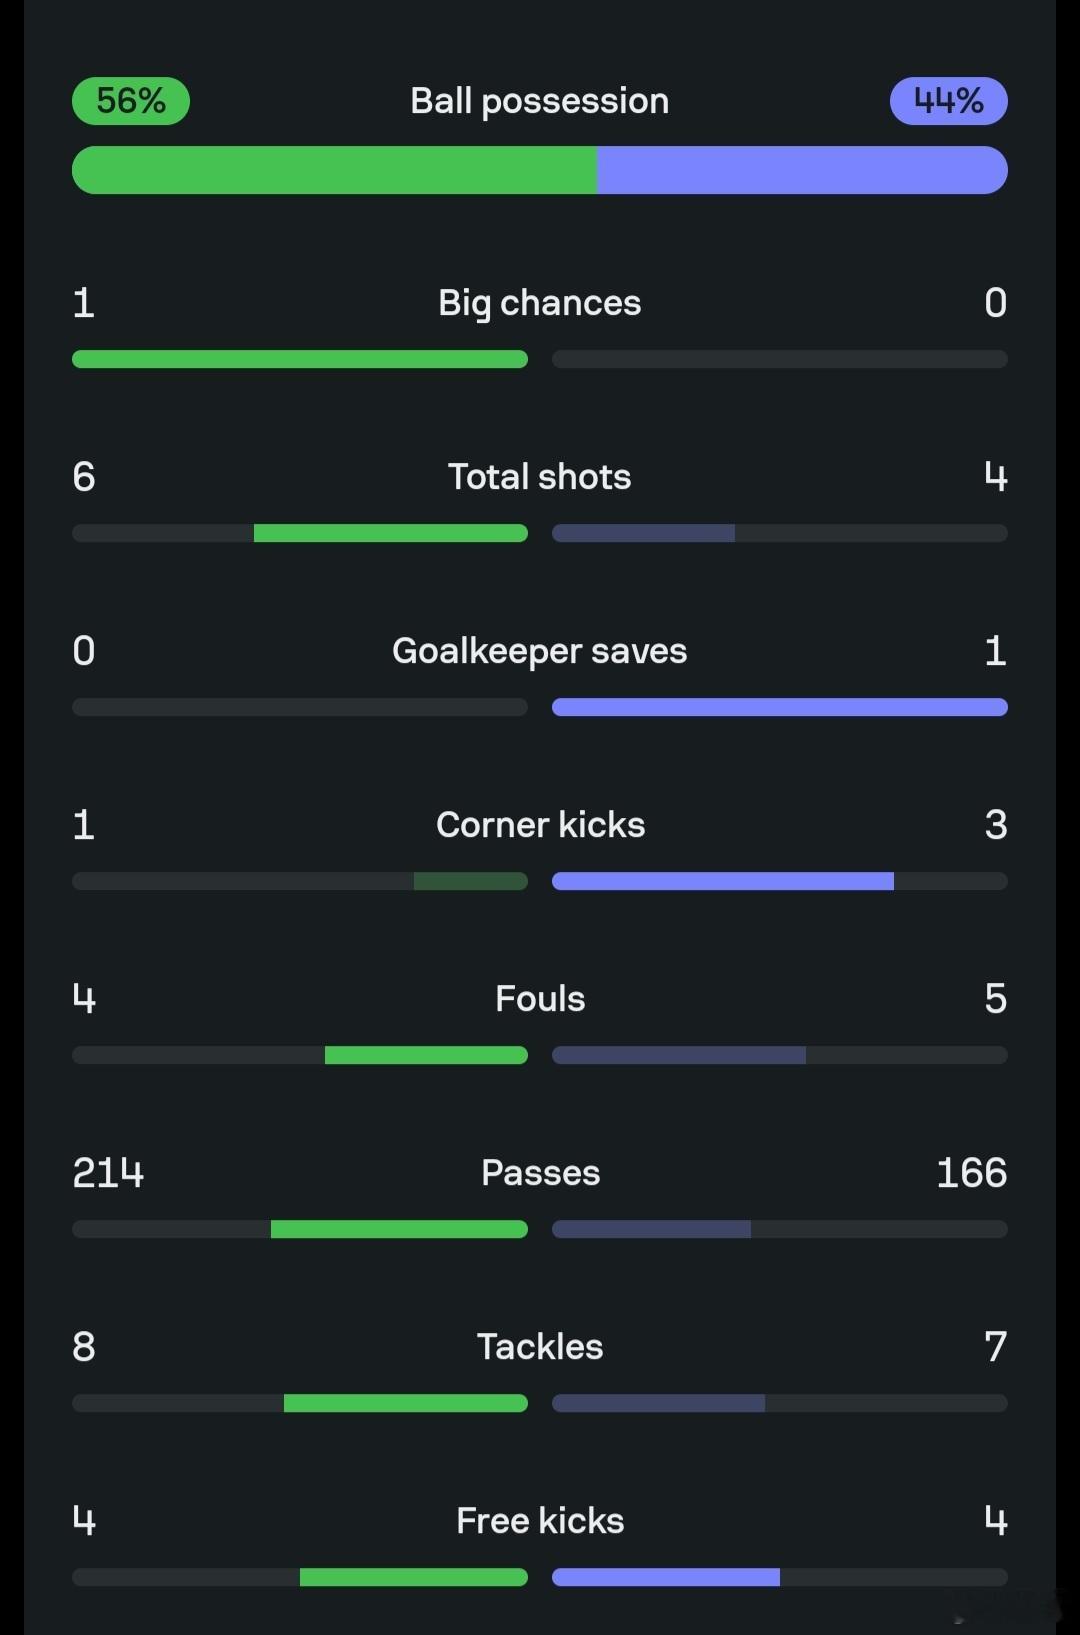1080x1635 pixels.
Task: Select the Goalkeeper saves label
Action: pos(540,651)
